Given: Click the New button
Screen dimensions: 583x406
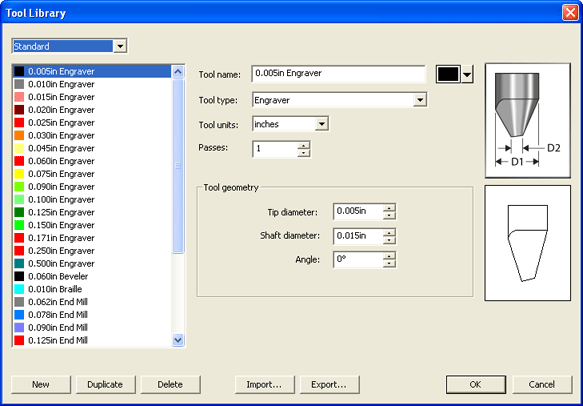Looking at the screenshot, I should 41,384.
